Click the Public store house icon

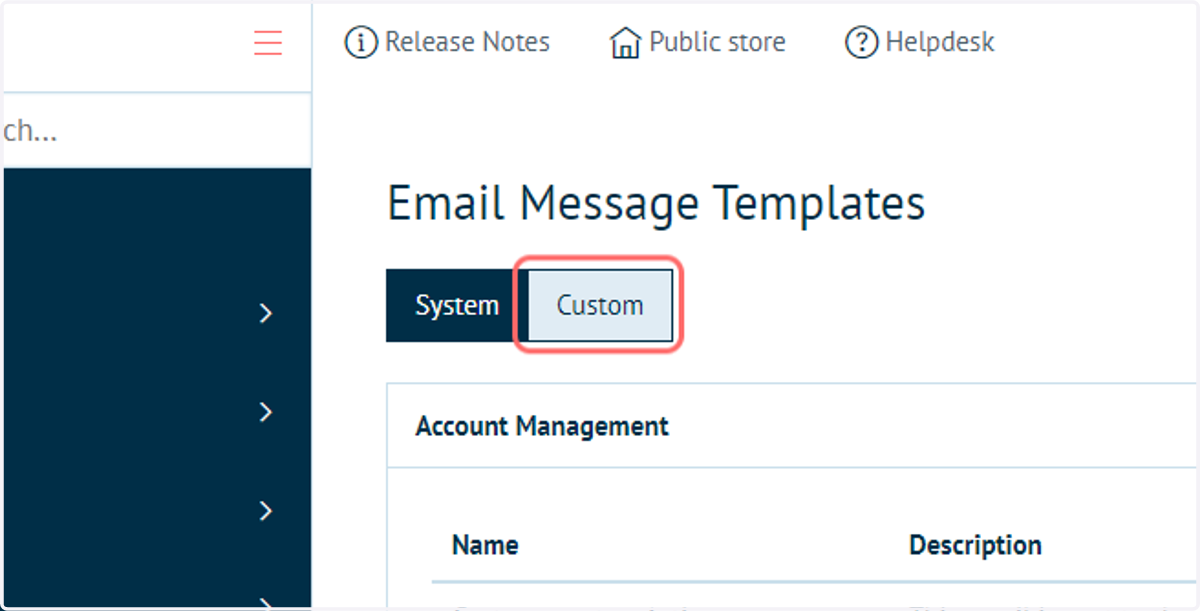[625, 43]
